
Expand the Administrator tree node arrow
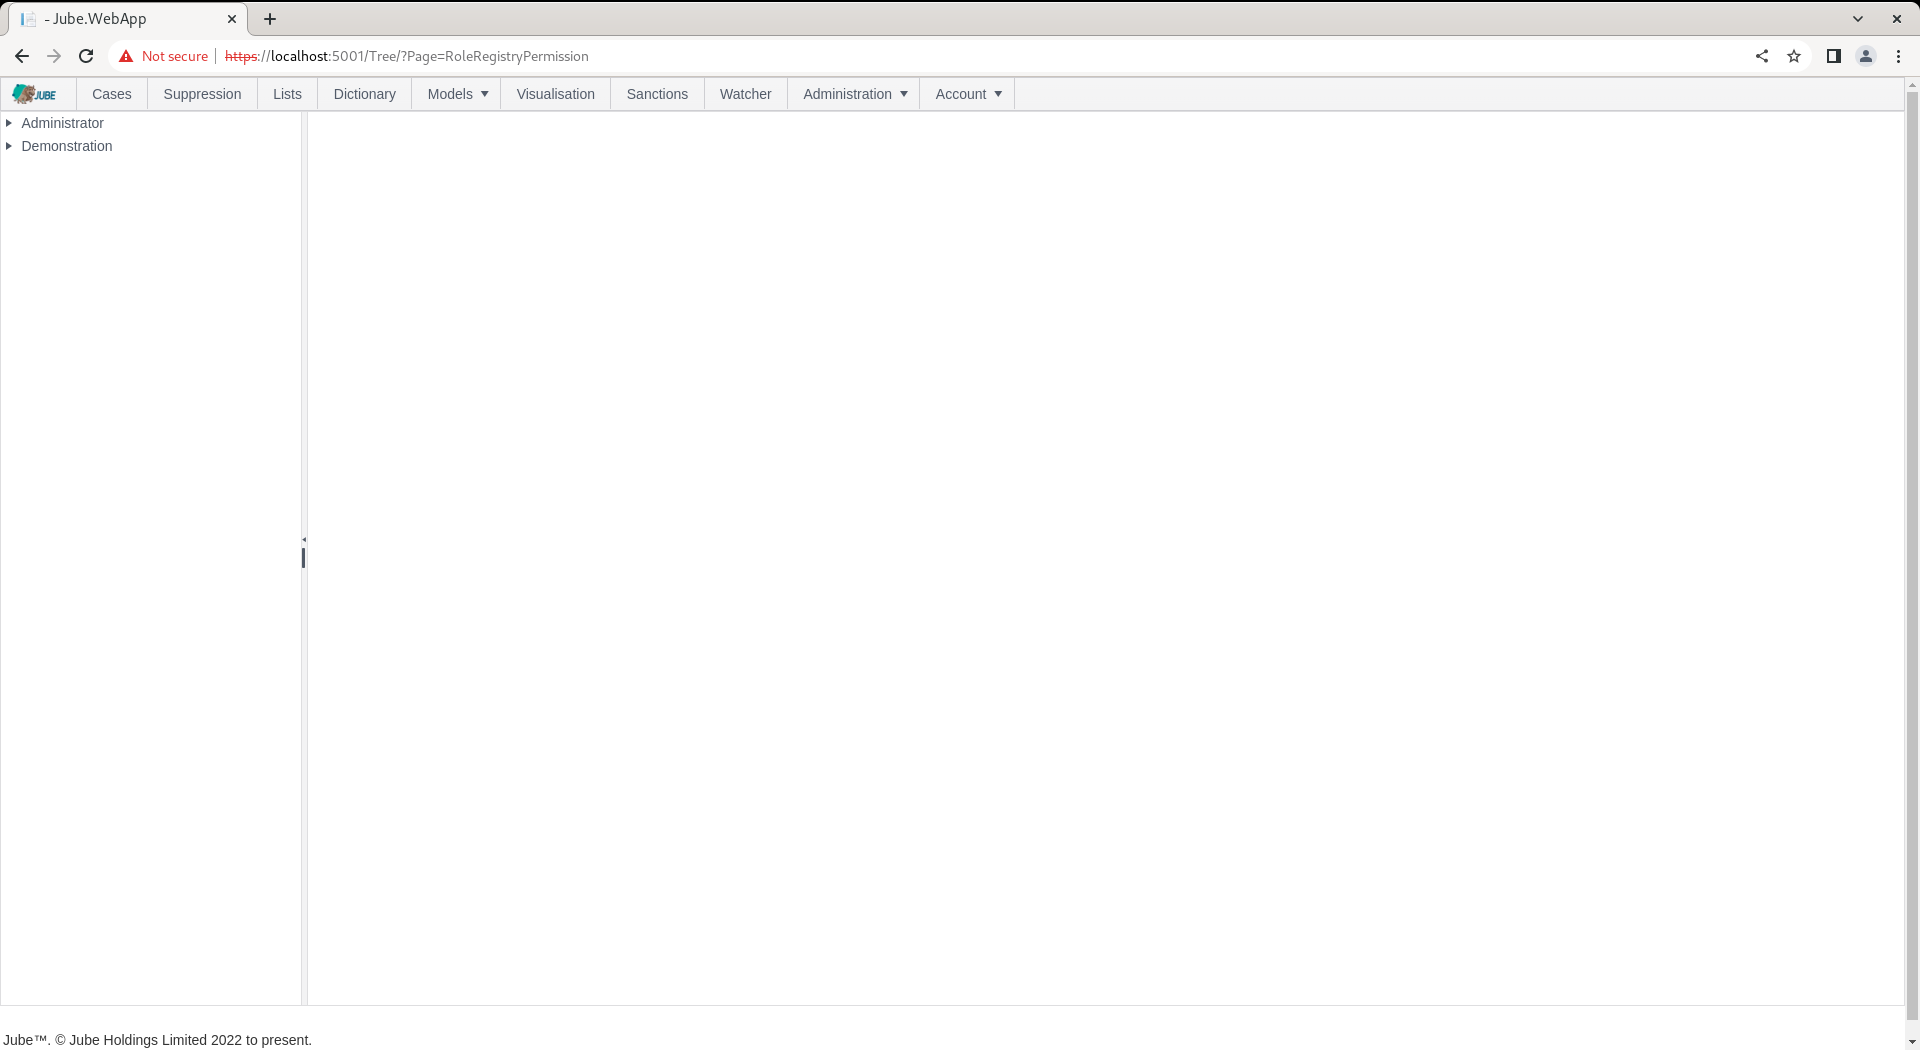pos(9,123)
